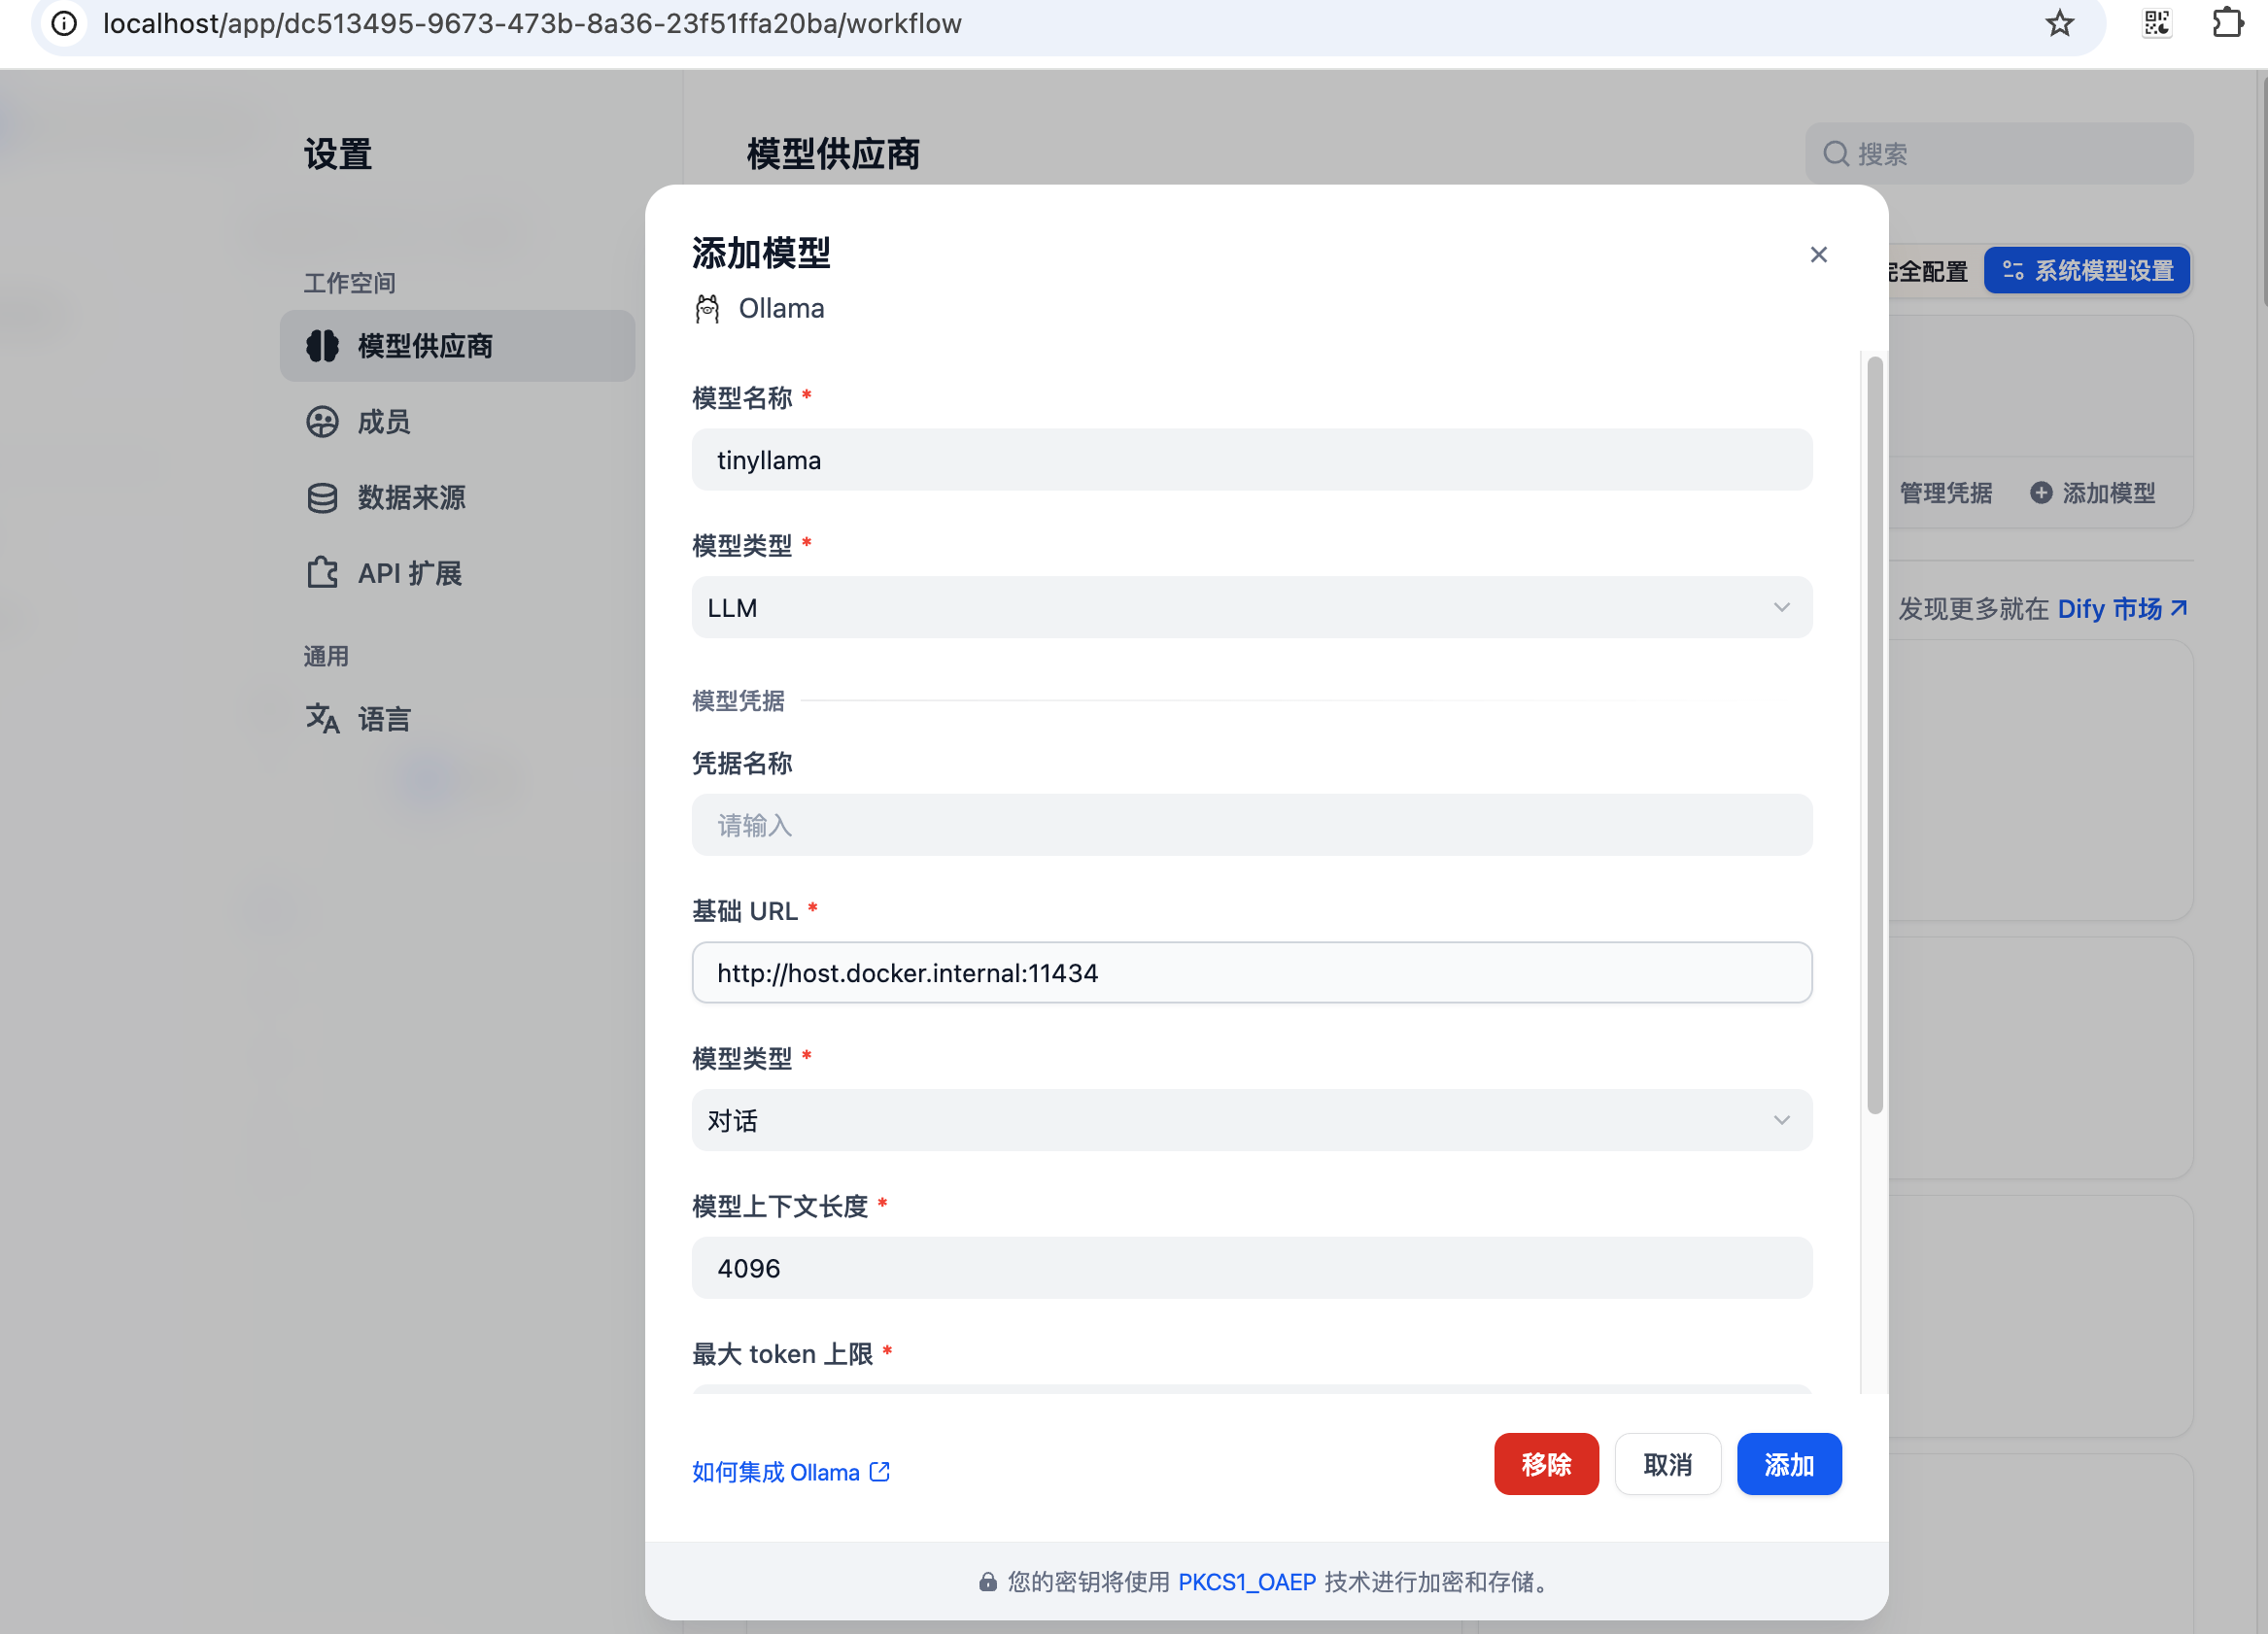This screenshot has width=2268, height=1634.
Task: Open the QR code icon in address bar
Action: [x=2156, y=24]
